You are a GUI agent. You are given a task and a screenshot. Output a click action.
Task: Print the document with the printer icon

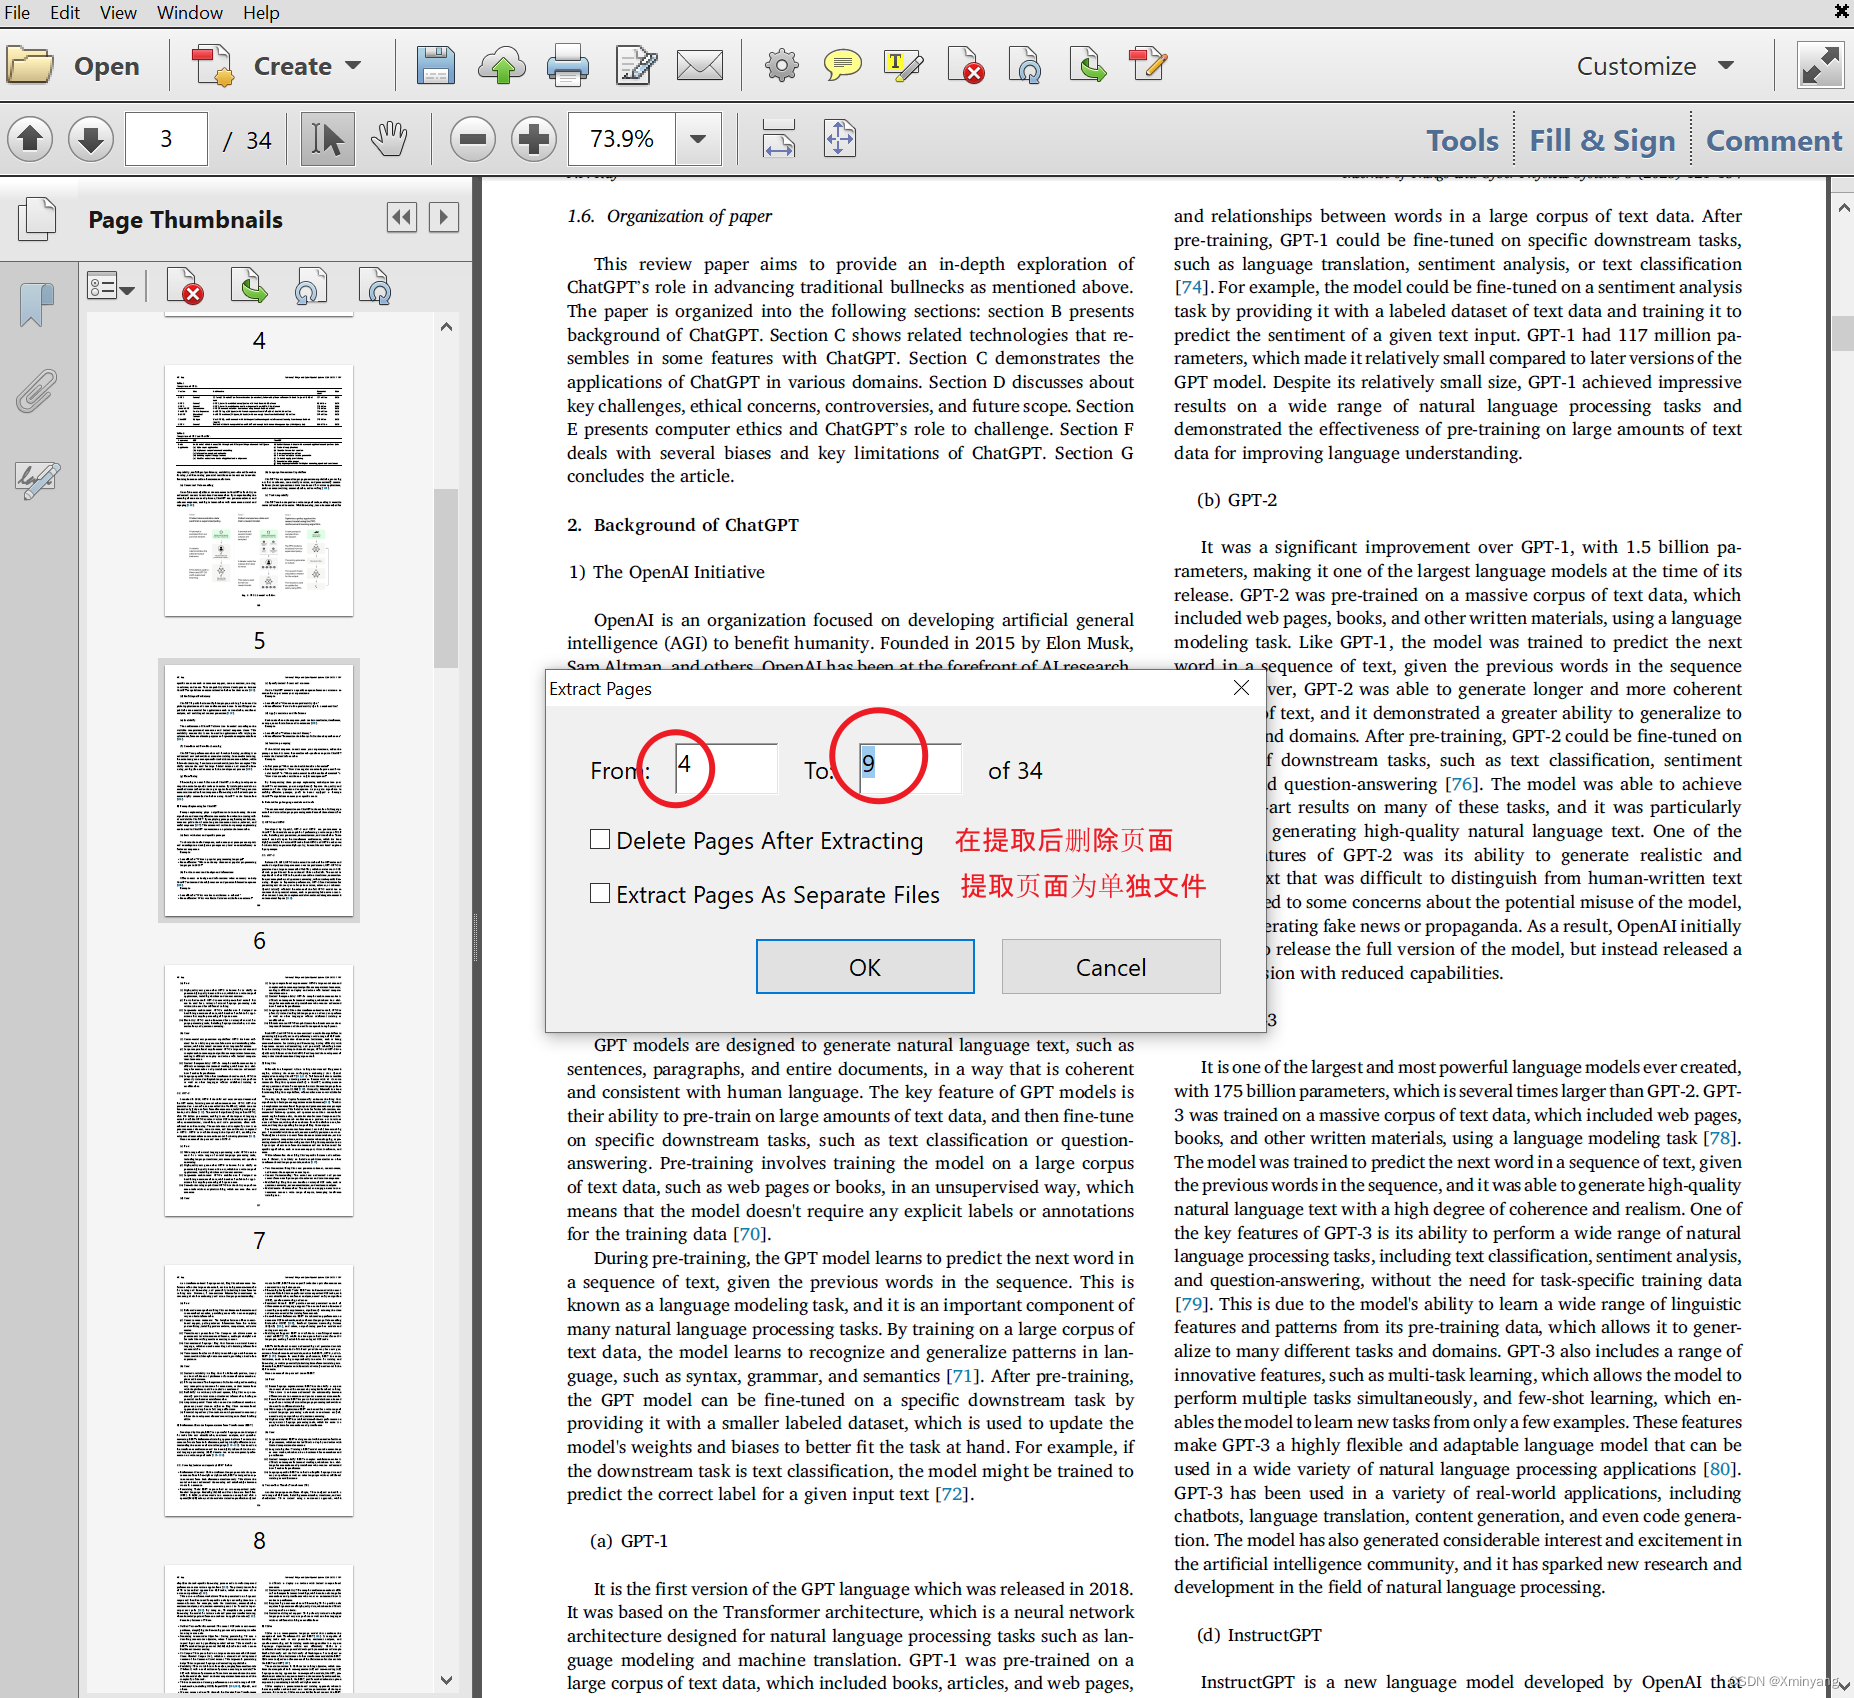tap(568, 66)
